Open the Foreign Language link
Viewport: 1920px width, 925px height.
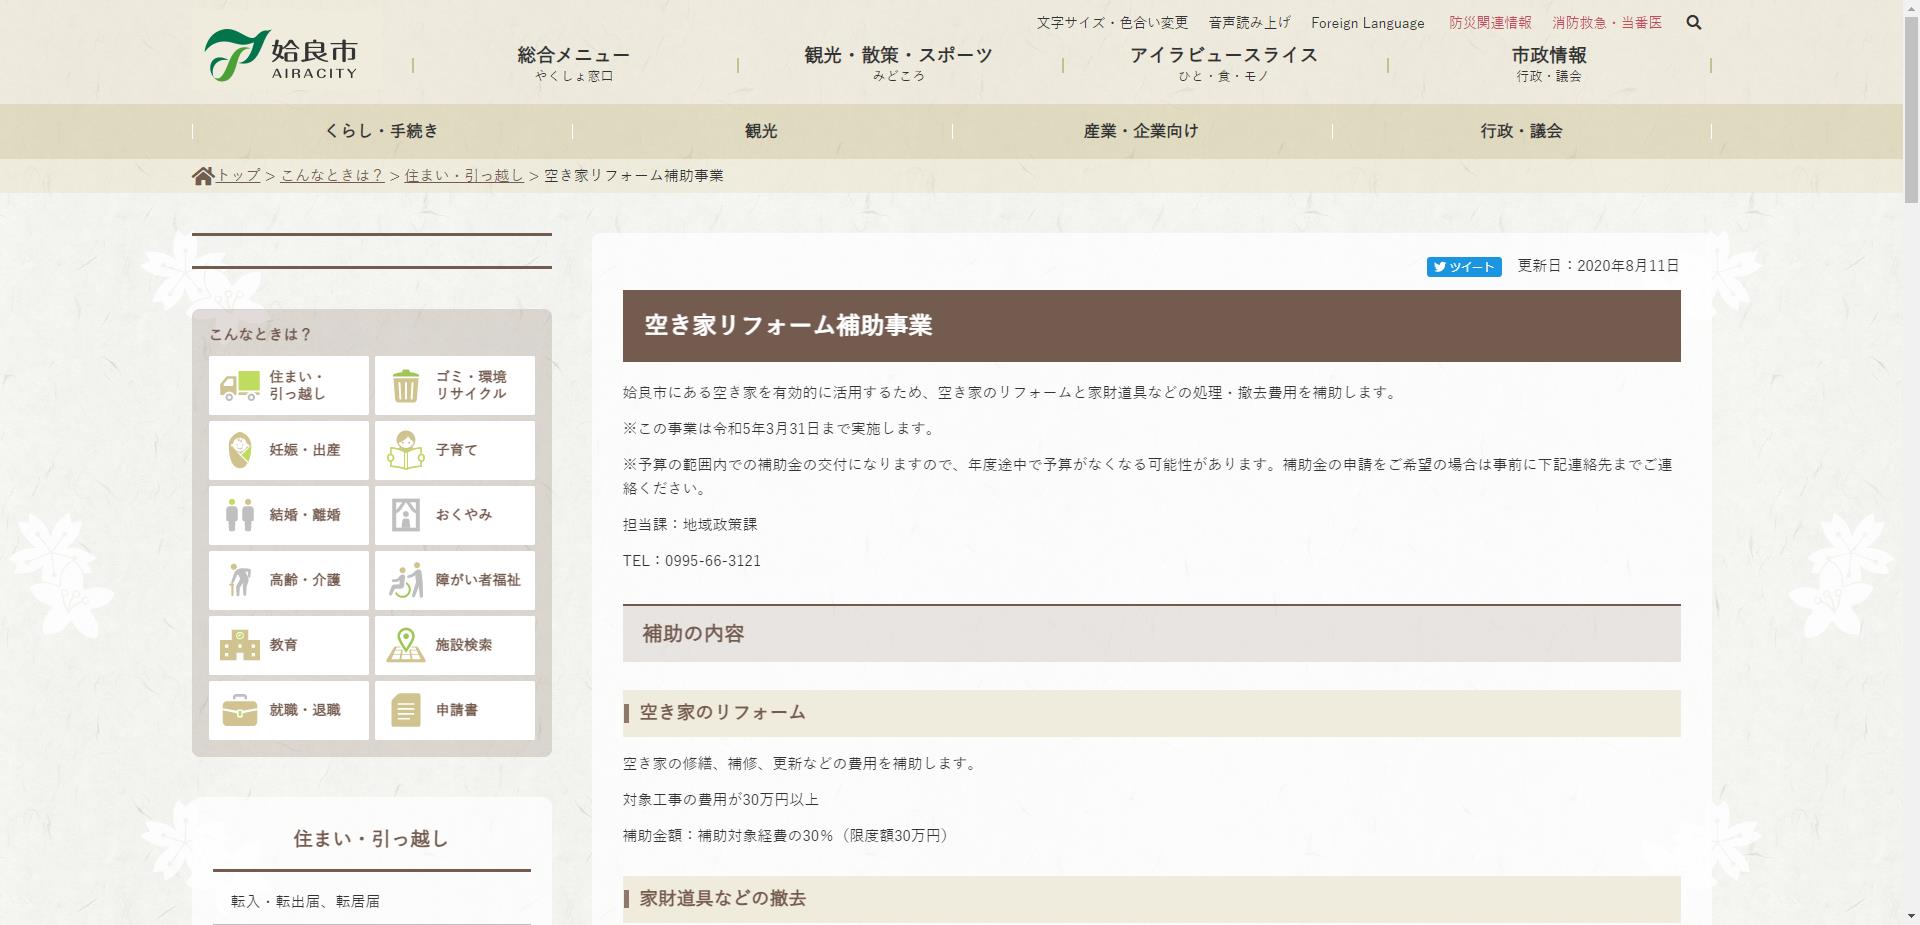pyautogui.click(x=1368, y=22)
